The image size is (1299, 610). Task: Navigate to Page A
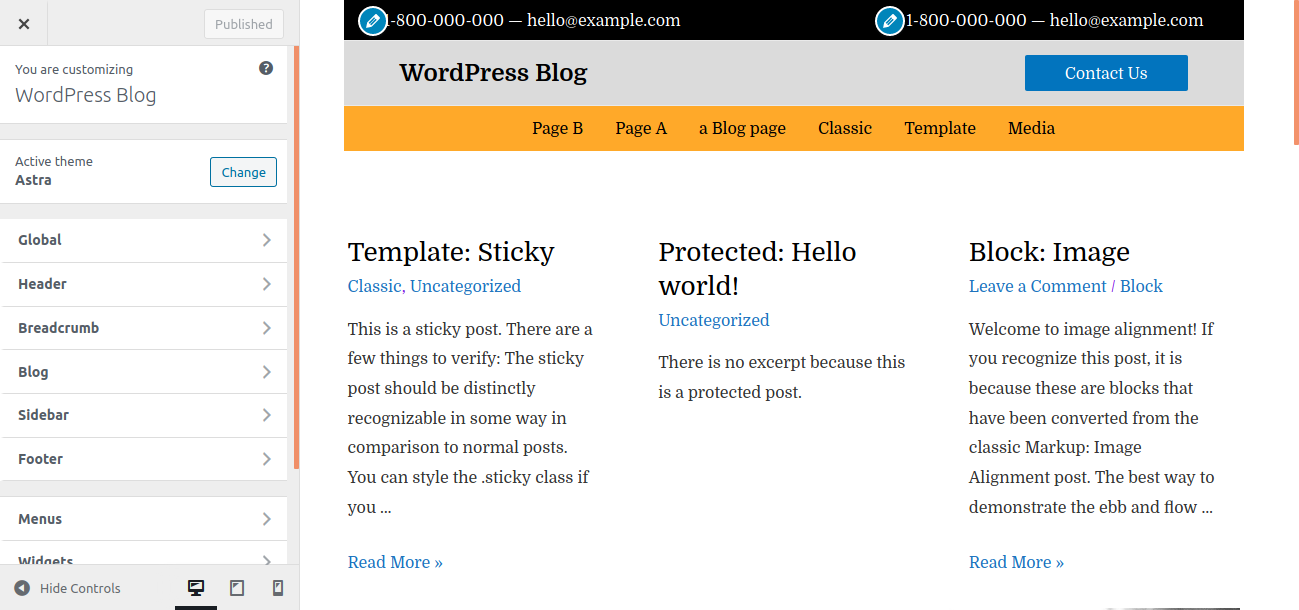[x=641, y=128]
